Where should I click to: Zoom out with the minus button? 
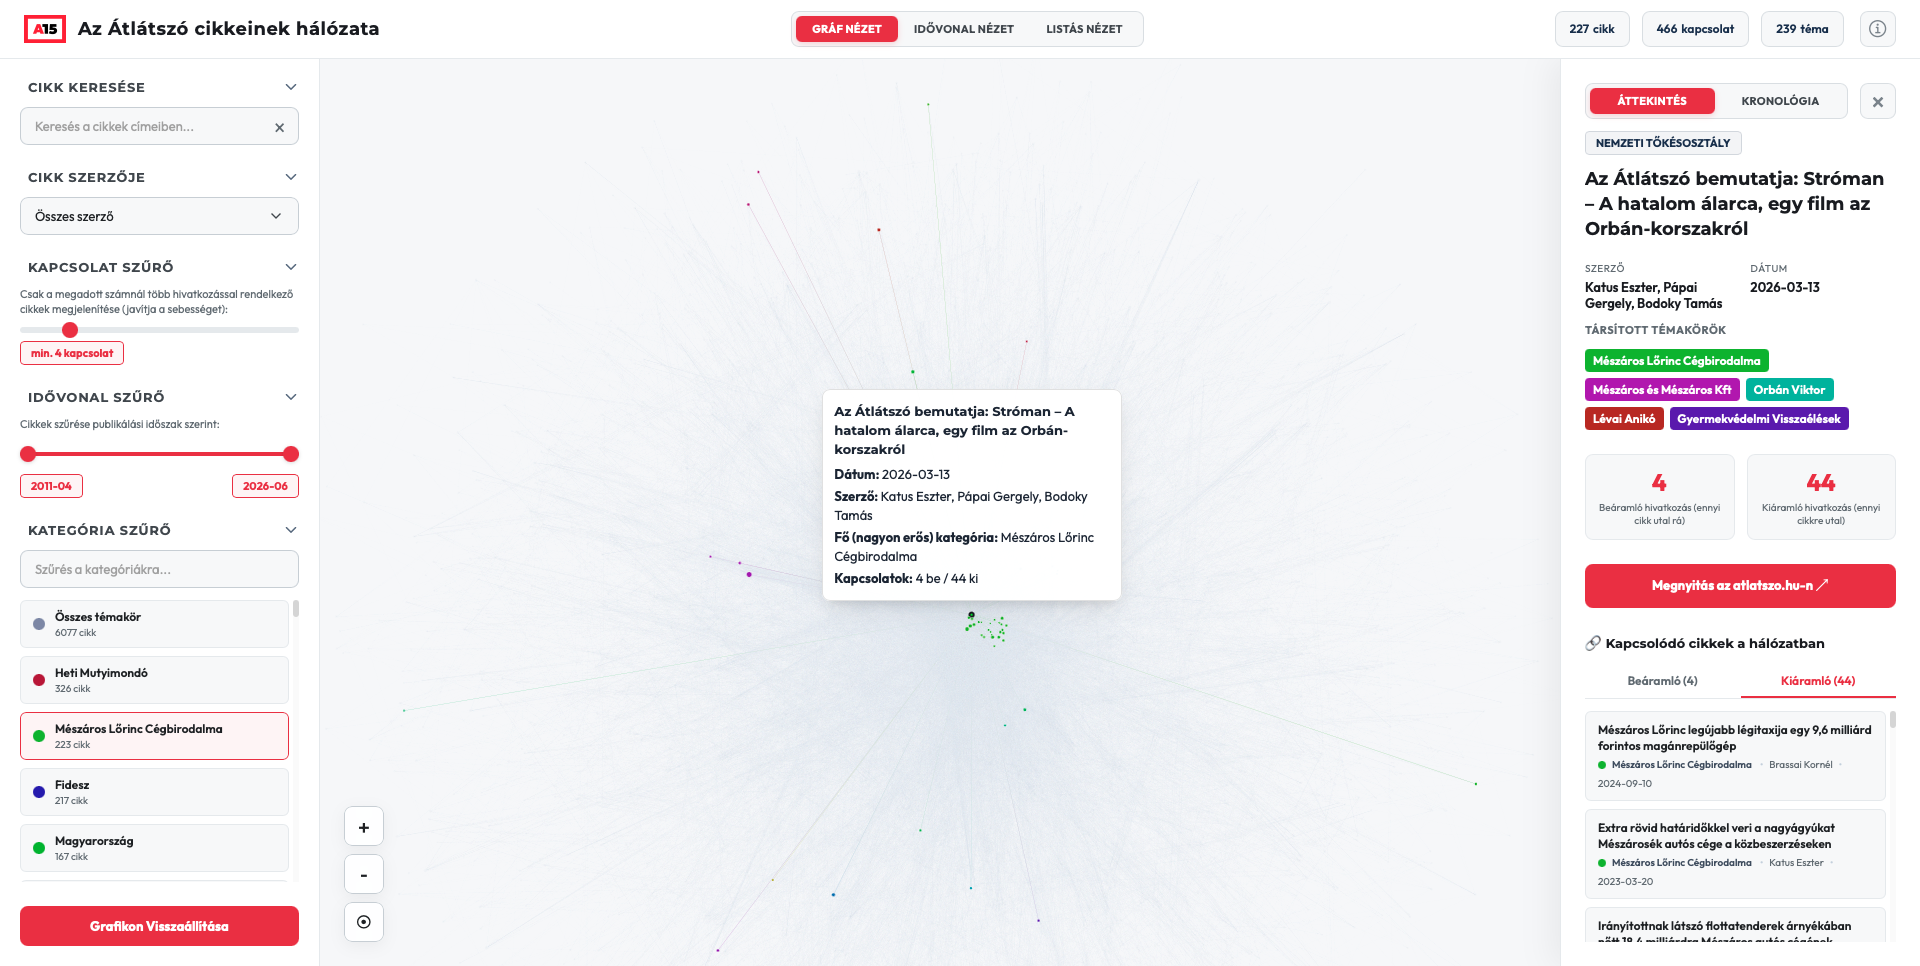point(364,875)
